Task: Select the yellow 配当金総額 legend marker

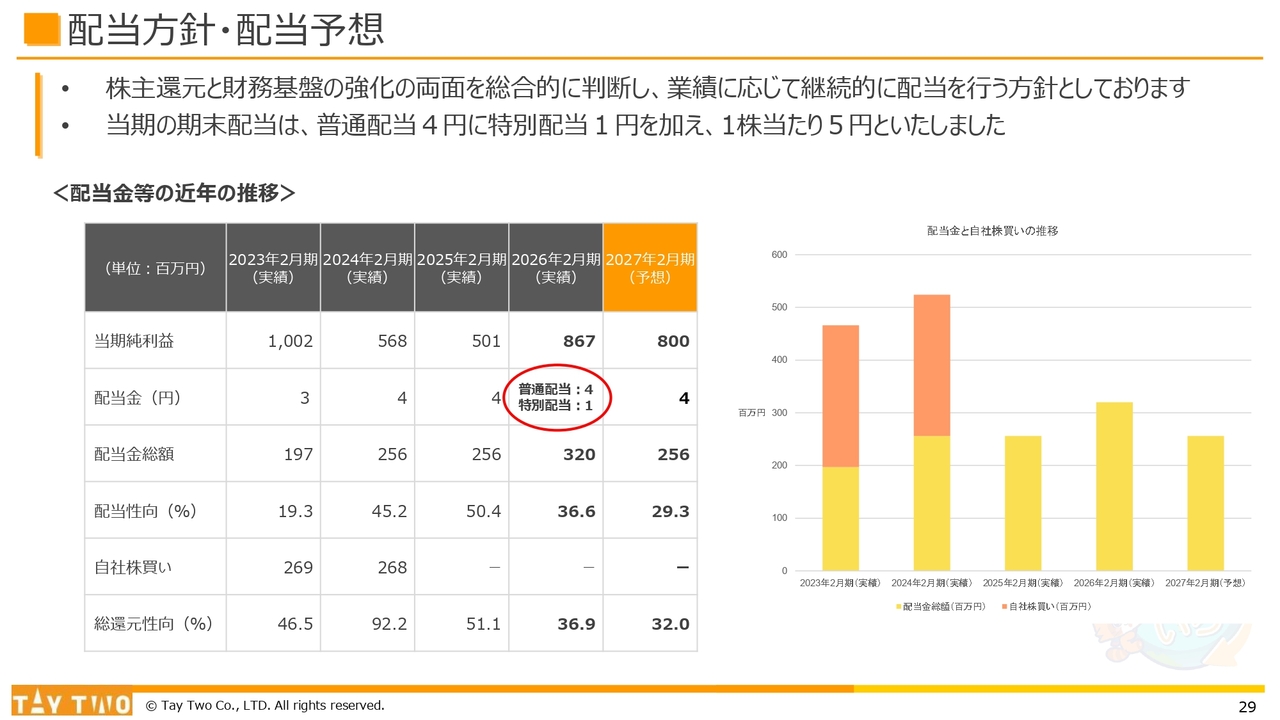Action: point(895,607)
